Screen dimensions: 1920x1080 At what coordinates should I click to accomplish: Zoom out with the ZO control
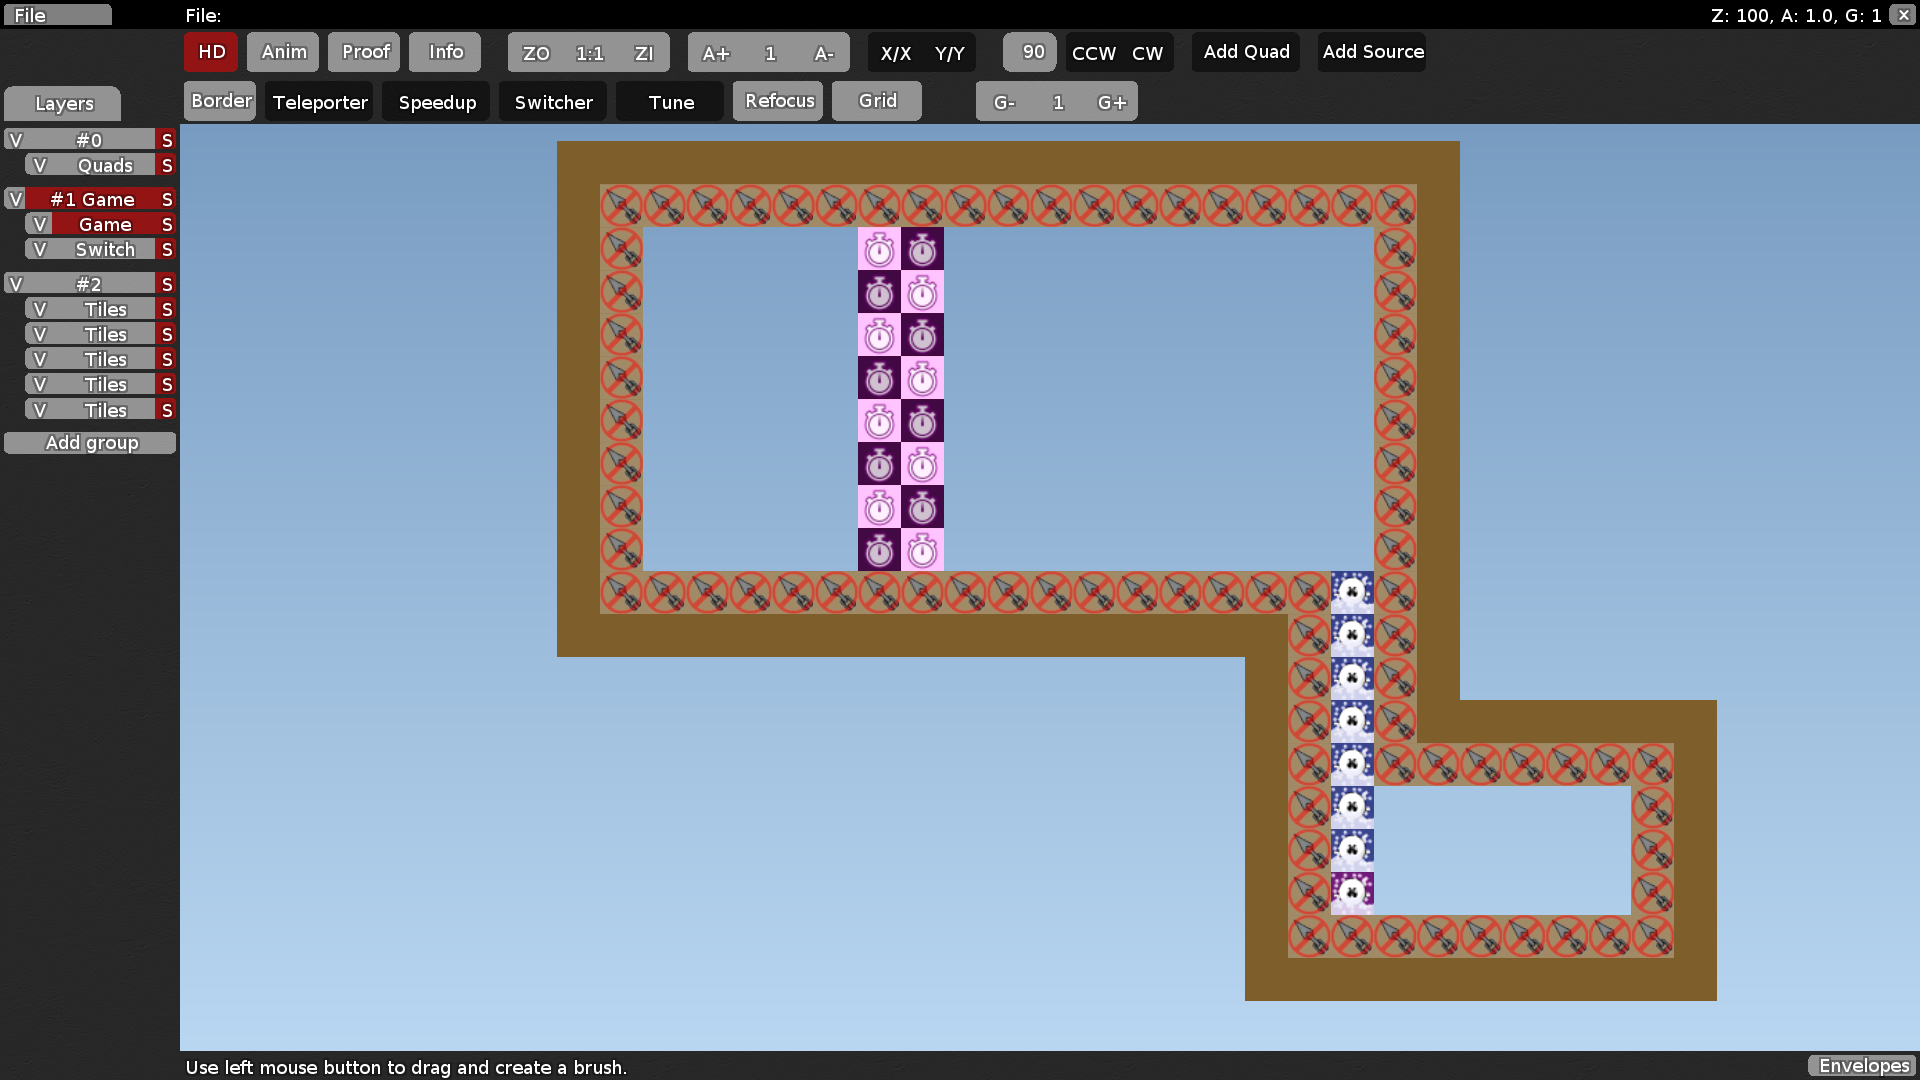coord(536,52)
